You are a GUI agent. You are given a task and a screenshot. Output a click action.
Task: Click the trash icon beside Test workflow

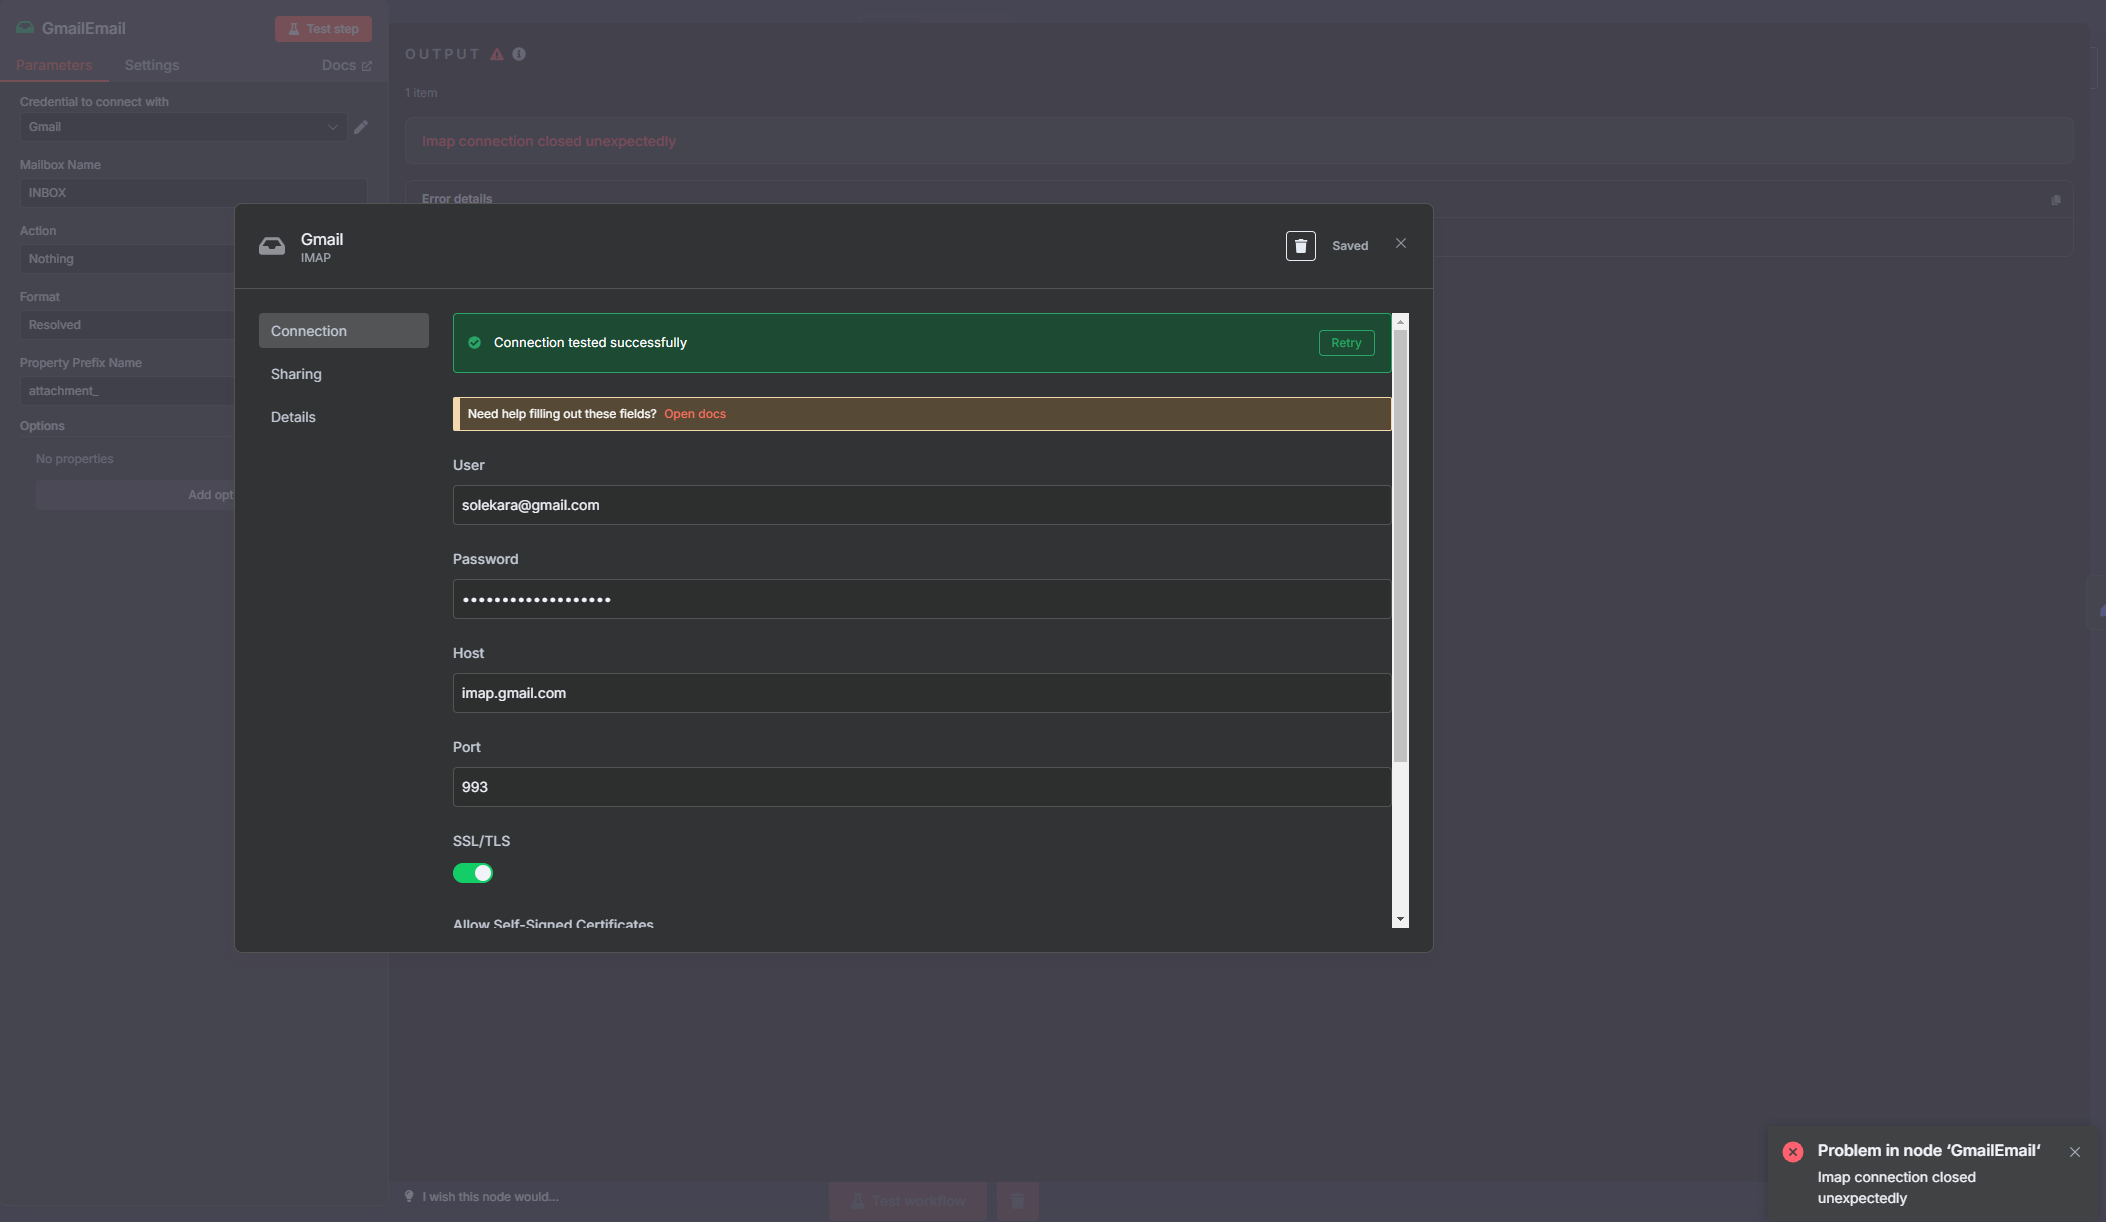[1017, 1201]
